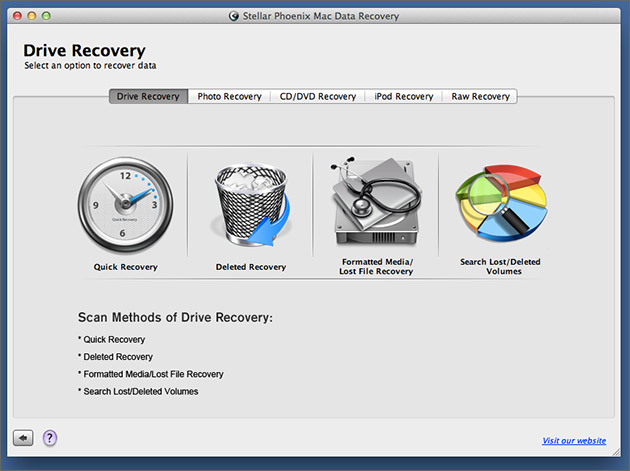Open the Visit our website link
Screen dimensions: 630x471
point(573,441)
